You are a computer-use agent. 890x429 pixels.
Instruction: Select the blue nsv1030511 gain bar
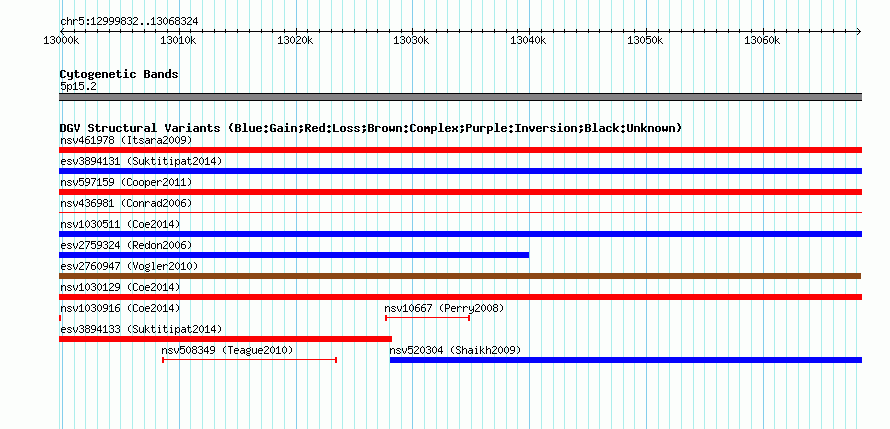tap(460, 234)
